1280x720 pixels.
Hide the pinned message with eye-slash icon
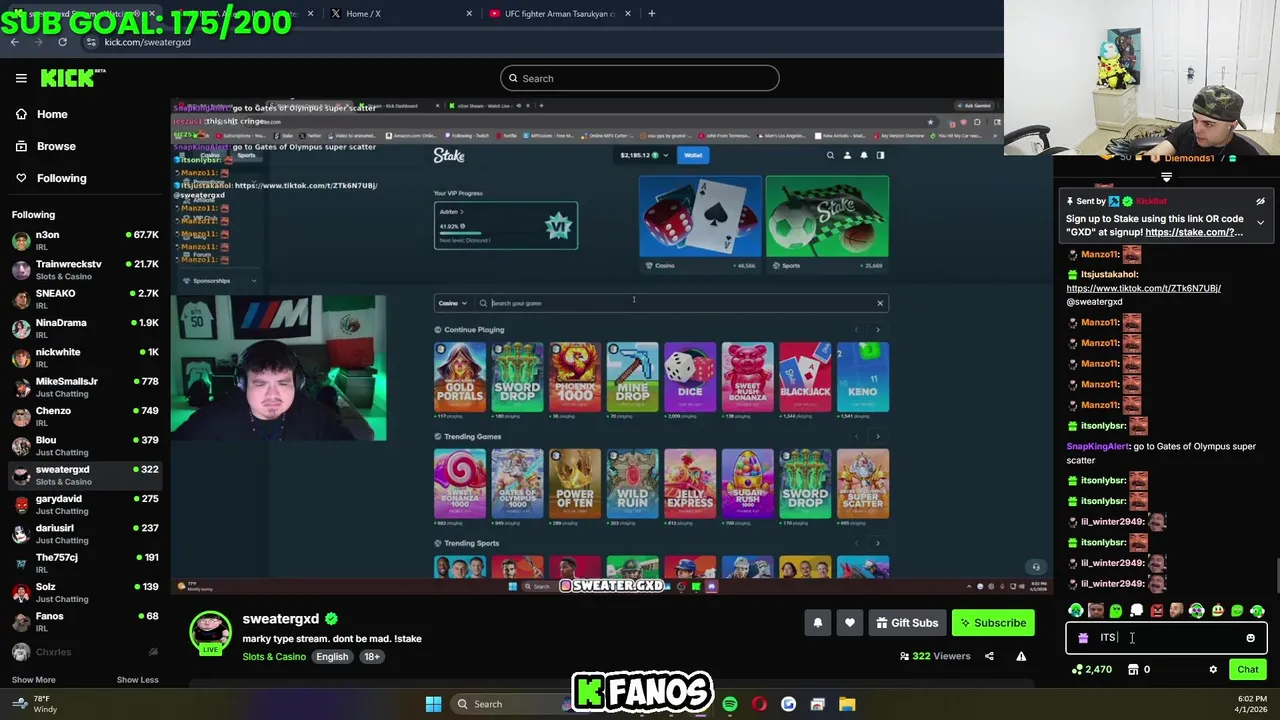pyautogui.click(x=1260, y=201)
